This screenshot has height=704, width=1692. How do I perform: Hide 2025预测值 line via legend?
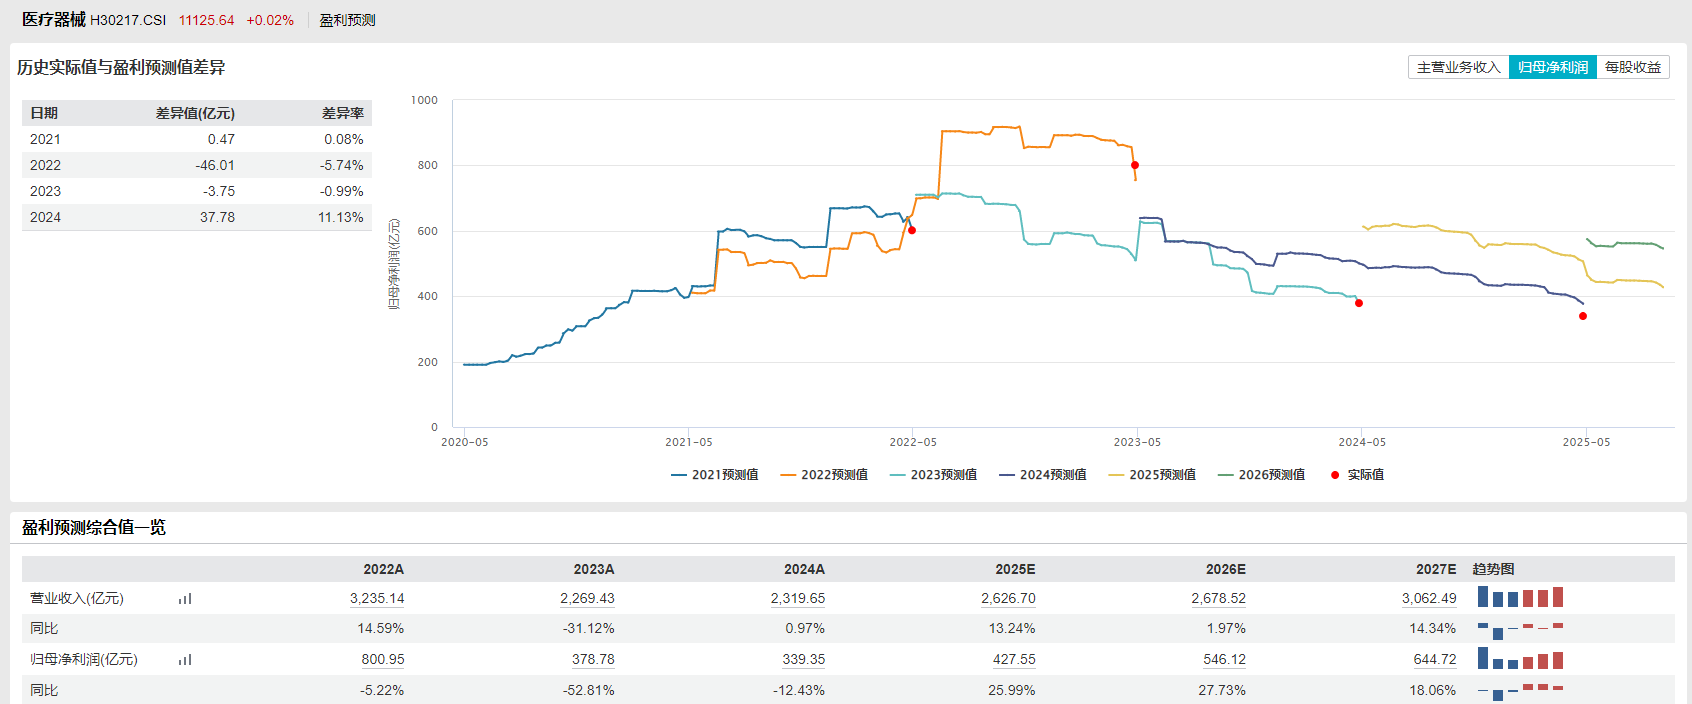(x=1152, y=475)
